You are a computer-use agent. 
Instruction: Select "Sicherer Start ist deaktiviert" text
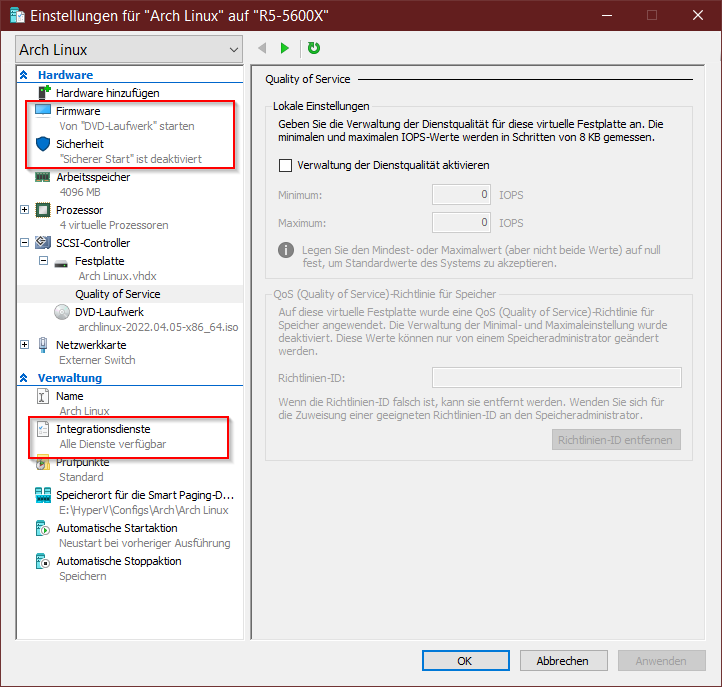[x=131, y=159]
